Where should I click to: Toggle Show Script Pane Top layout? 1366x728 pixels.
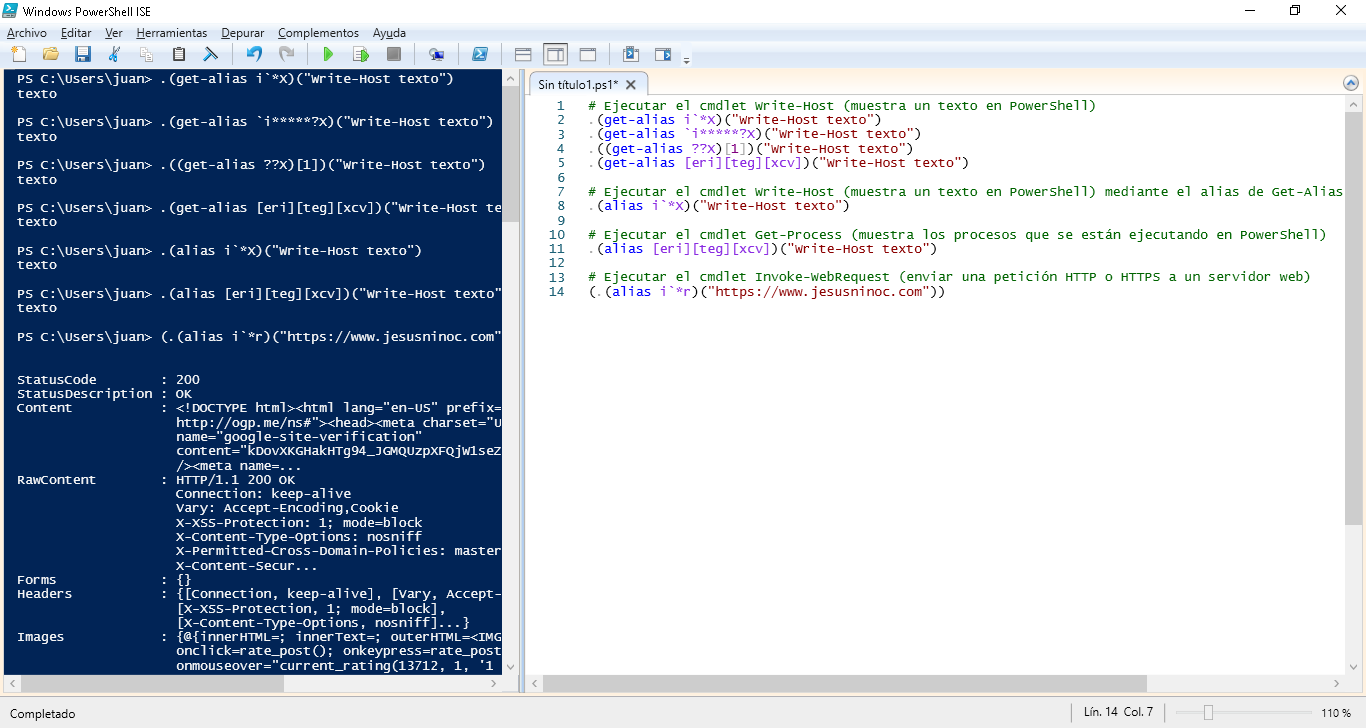tap(521, 54)
